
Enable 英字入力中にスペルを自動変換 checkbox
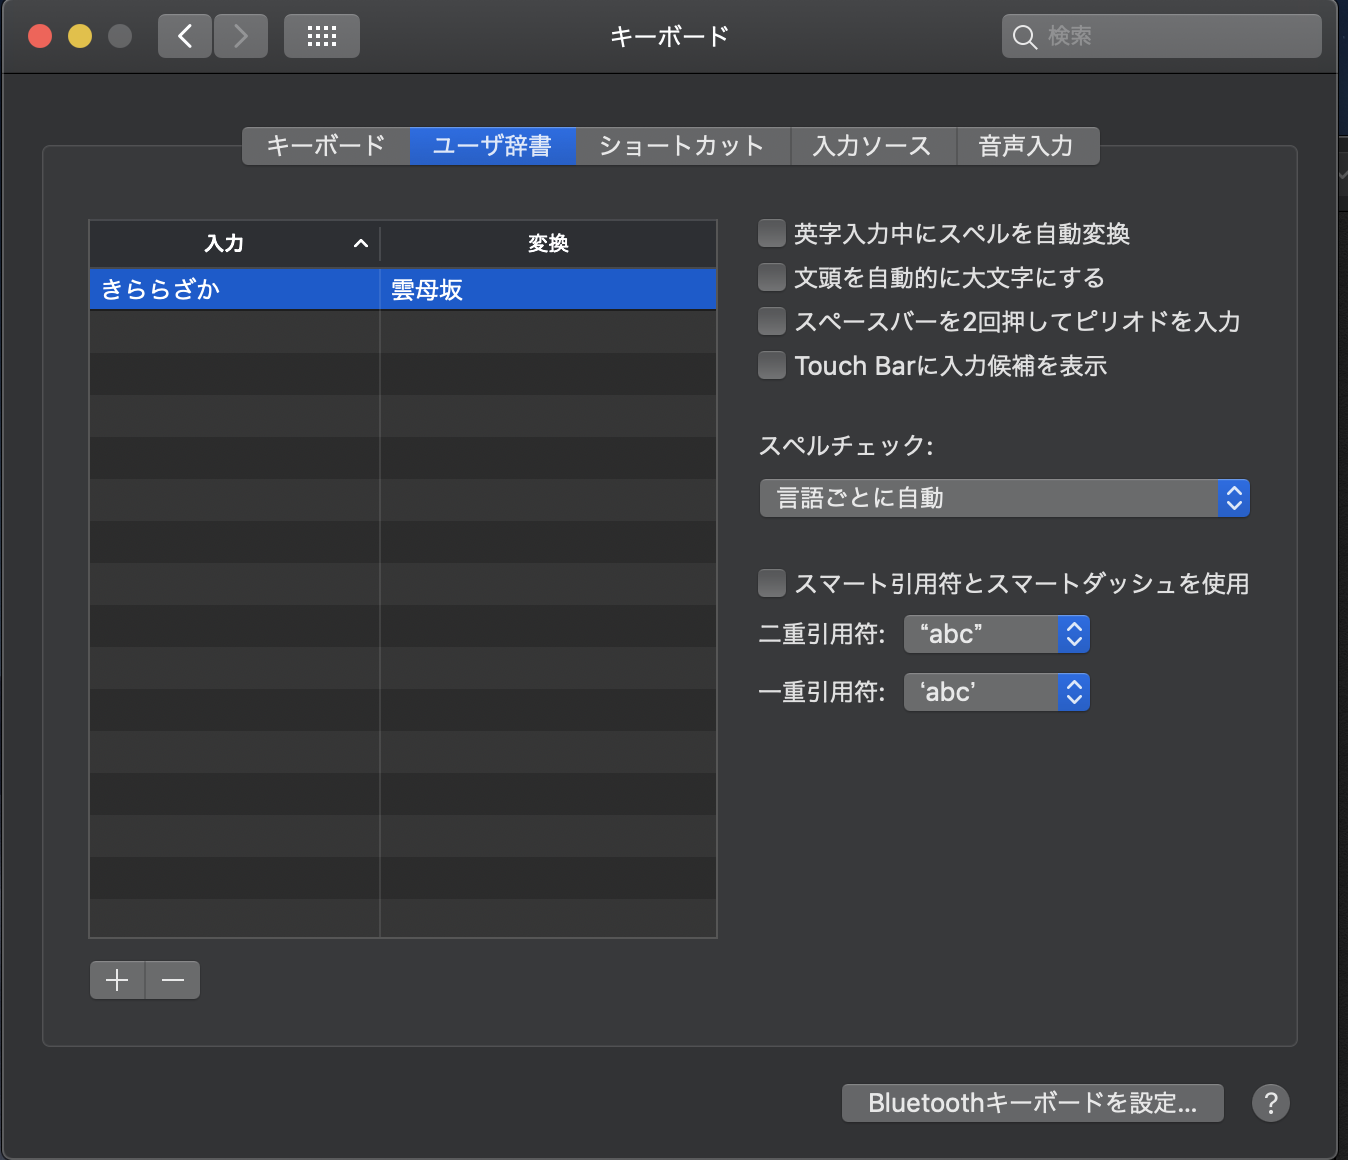click(x=772, y=233)
